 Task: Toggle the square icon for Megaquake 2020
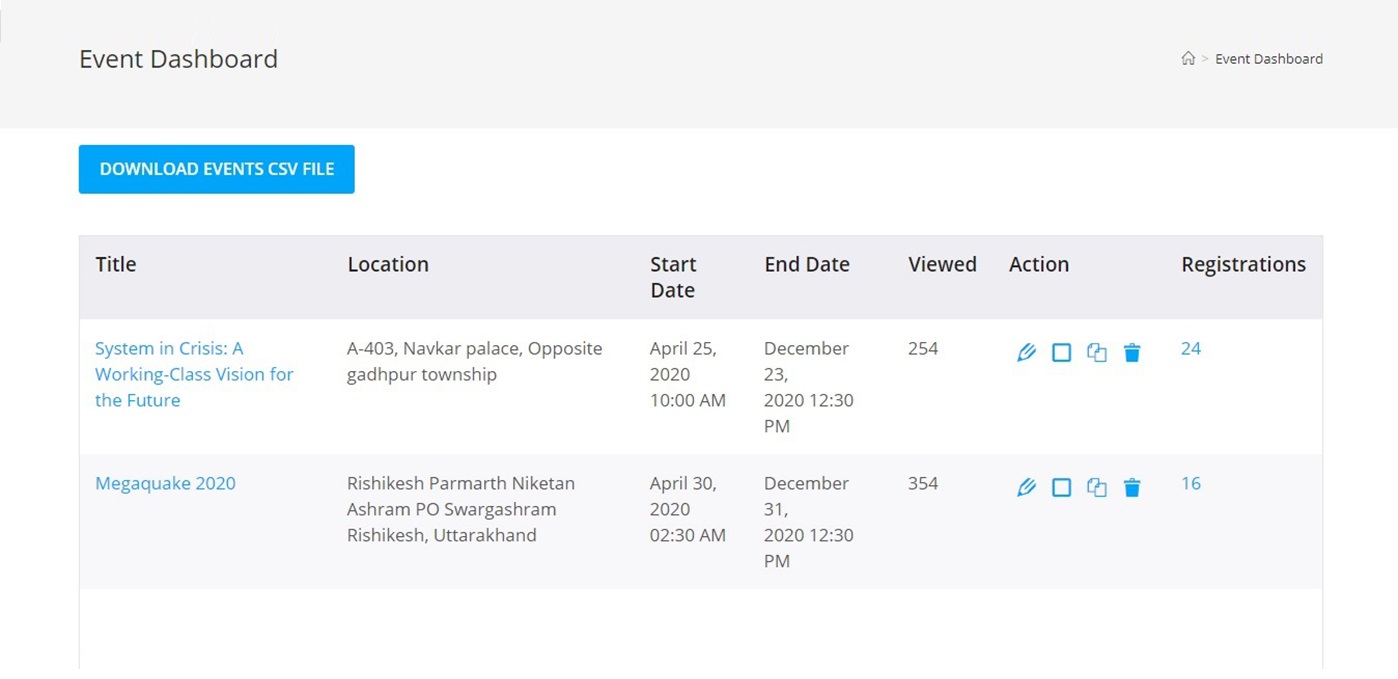coord(1061,487)
